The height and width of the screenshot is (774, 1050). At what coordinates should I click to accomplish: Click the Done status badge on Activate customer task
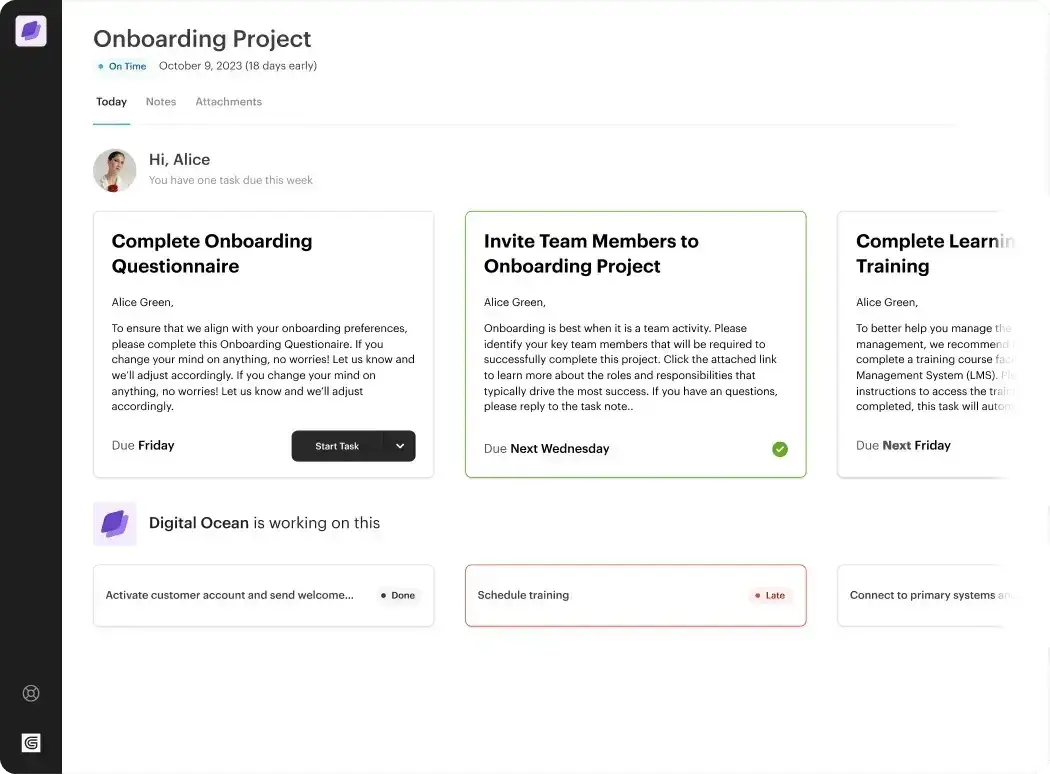point(398,595)
